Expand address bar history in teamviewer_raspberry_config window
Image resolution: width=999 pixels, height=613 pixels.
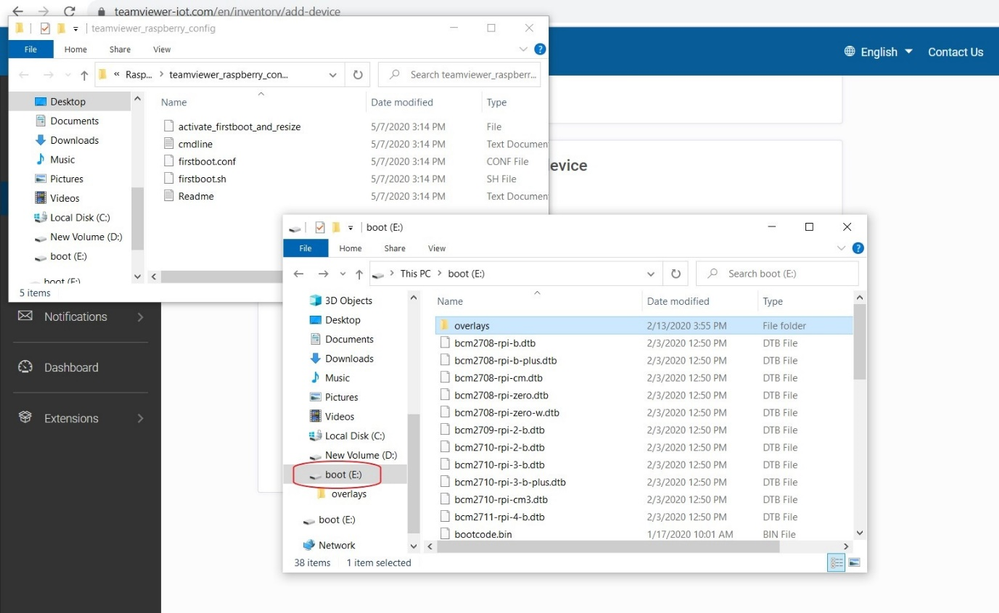[x=333, y=75]
